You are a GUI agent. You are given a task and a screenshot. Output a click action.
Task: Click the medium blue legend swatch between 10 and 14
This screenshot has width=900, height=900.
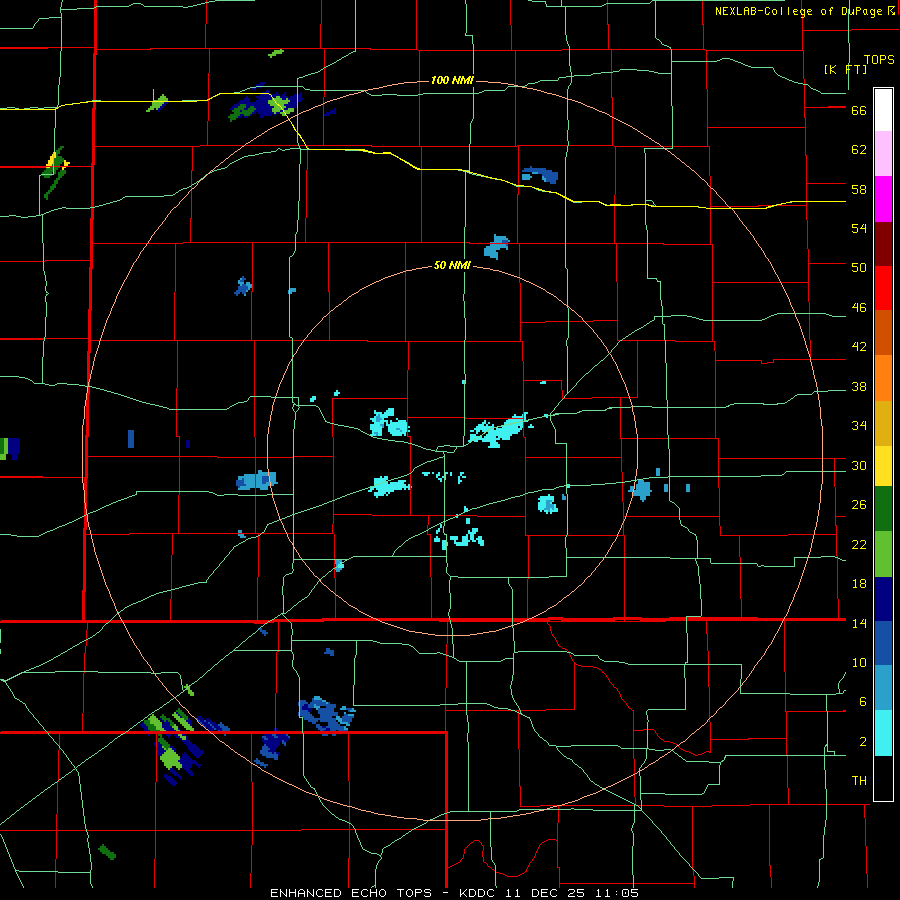point(883,643)
